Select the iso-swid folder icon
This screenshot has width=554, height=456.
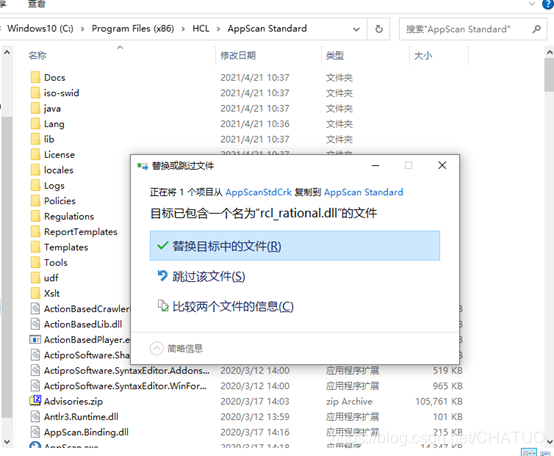[x=35, y=93]
